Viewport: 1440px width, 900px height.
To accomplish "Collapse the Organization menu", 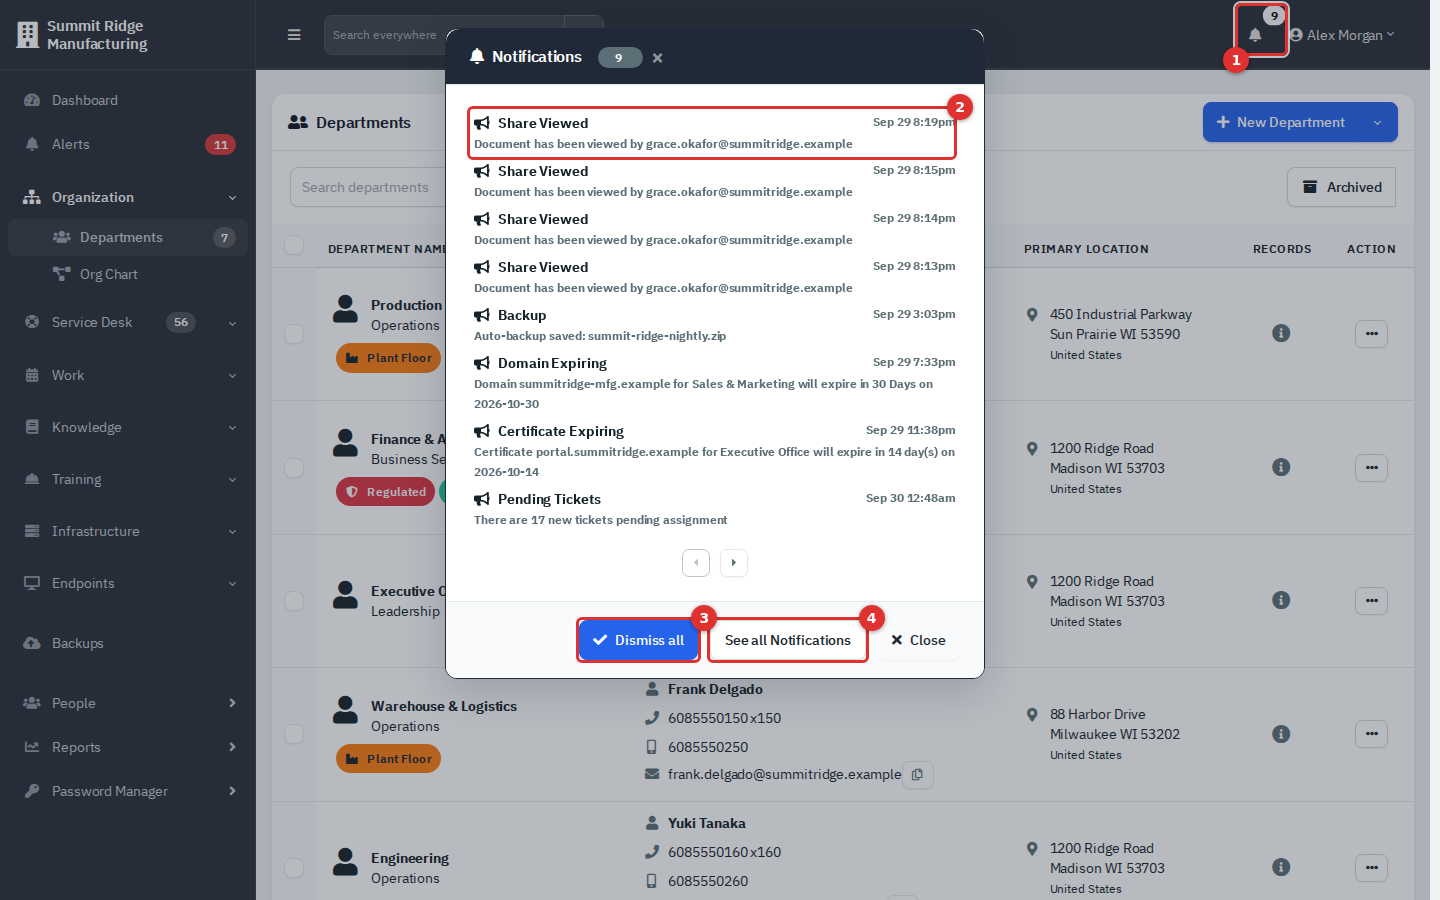I will click(128, 197).
